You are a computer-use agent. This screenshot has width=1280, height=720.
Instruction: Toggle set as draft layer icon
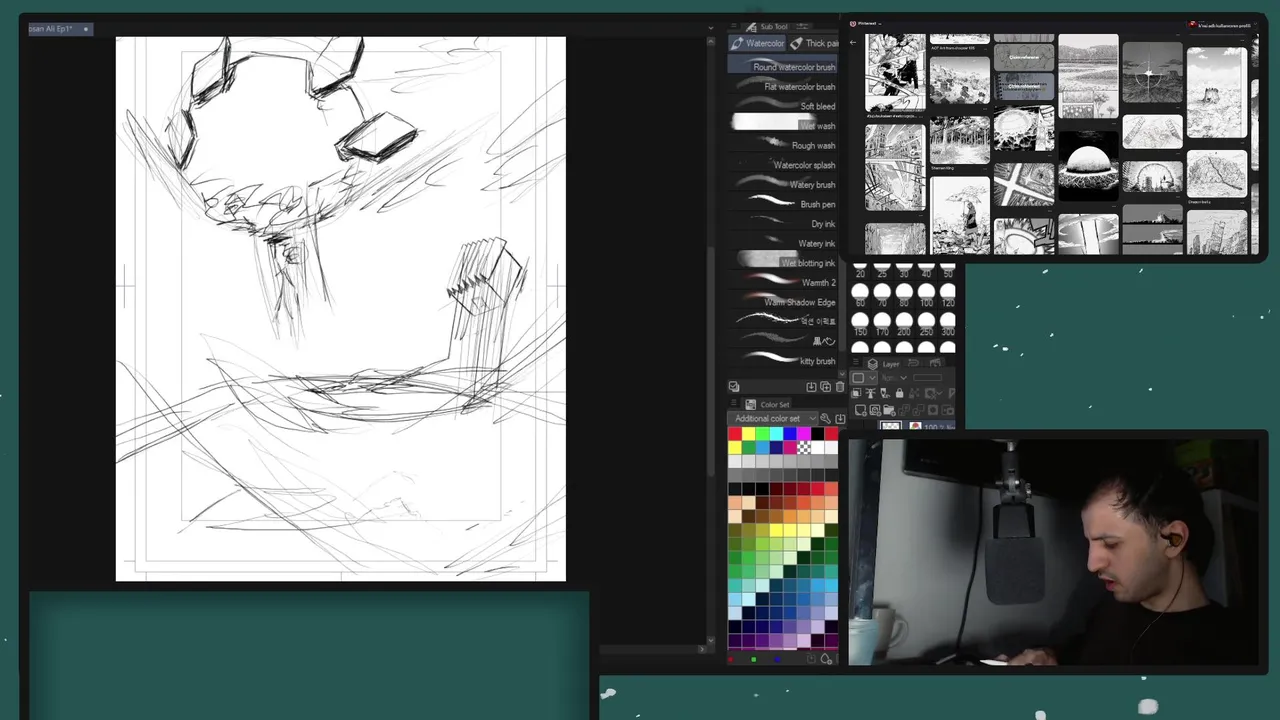point(885,393)
